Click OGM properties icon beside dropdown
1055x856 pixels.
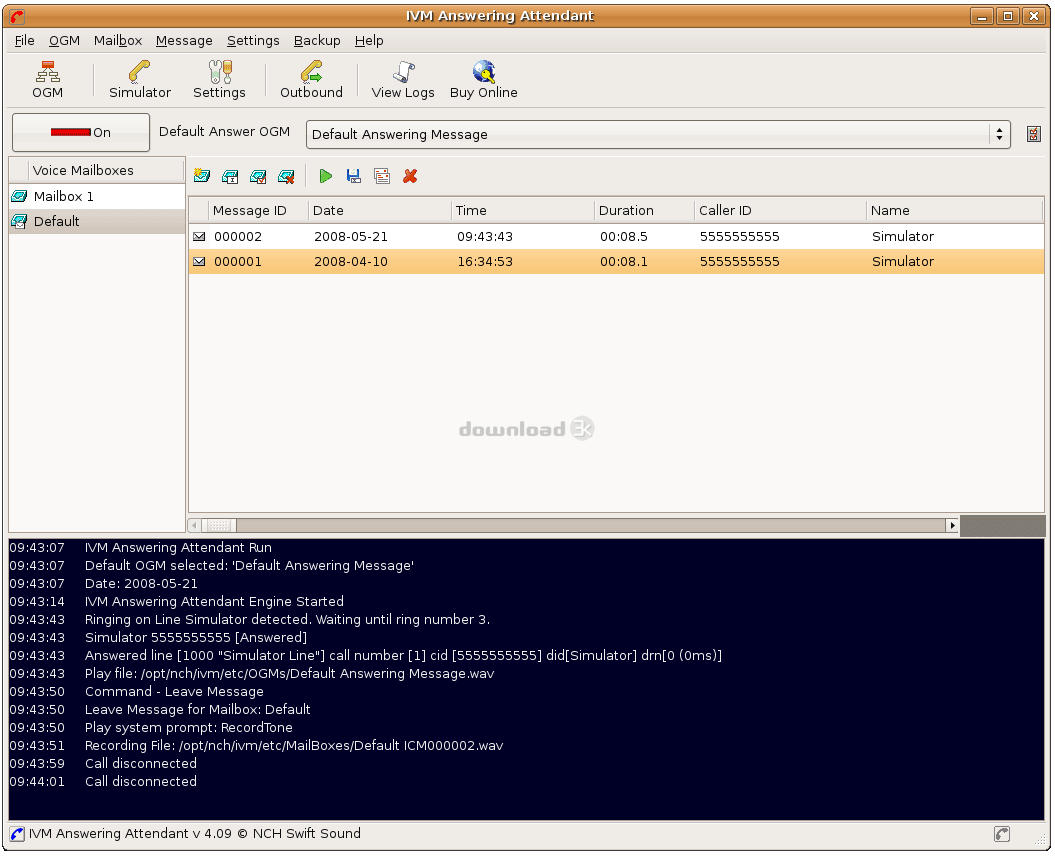click(x=1034, y=134)
